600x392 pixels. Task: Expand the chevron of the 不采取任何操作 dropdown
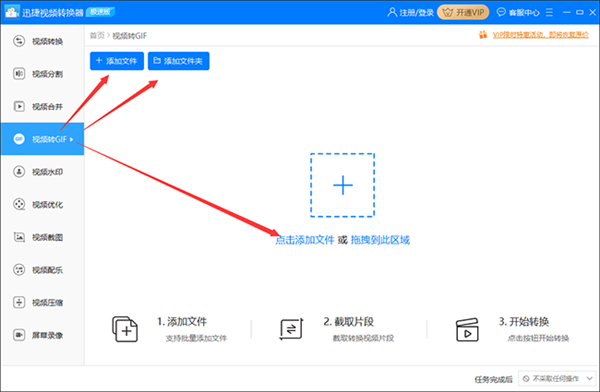pos(589,379)
